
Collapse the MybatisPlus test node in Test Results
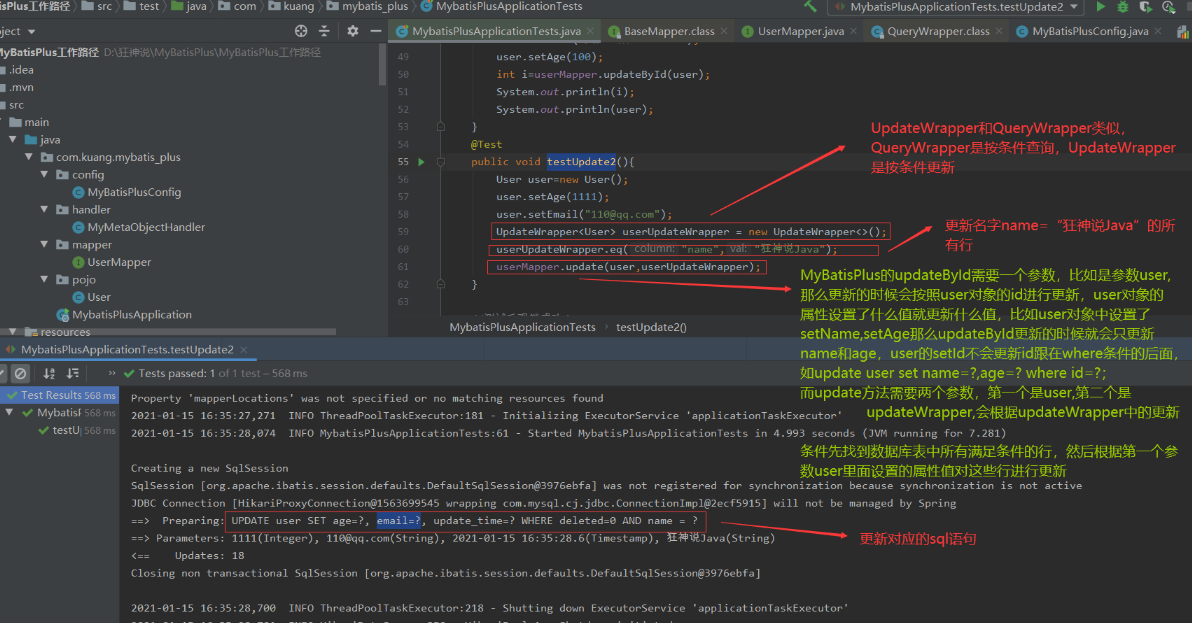(x=8, y=412)
